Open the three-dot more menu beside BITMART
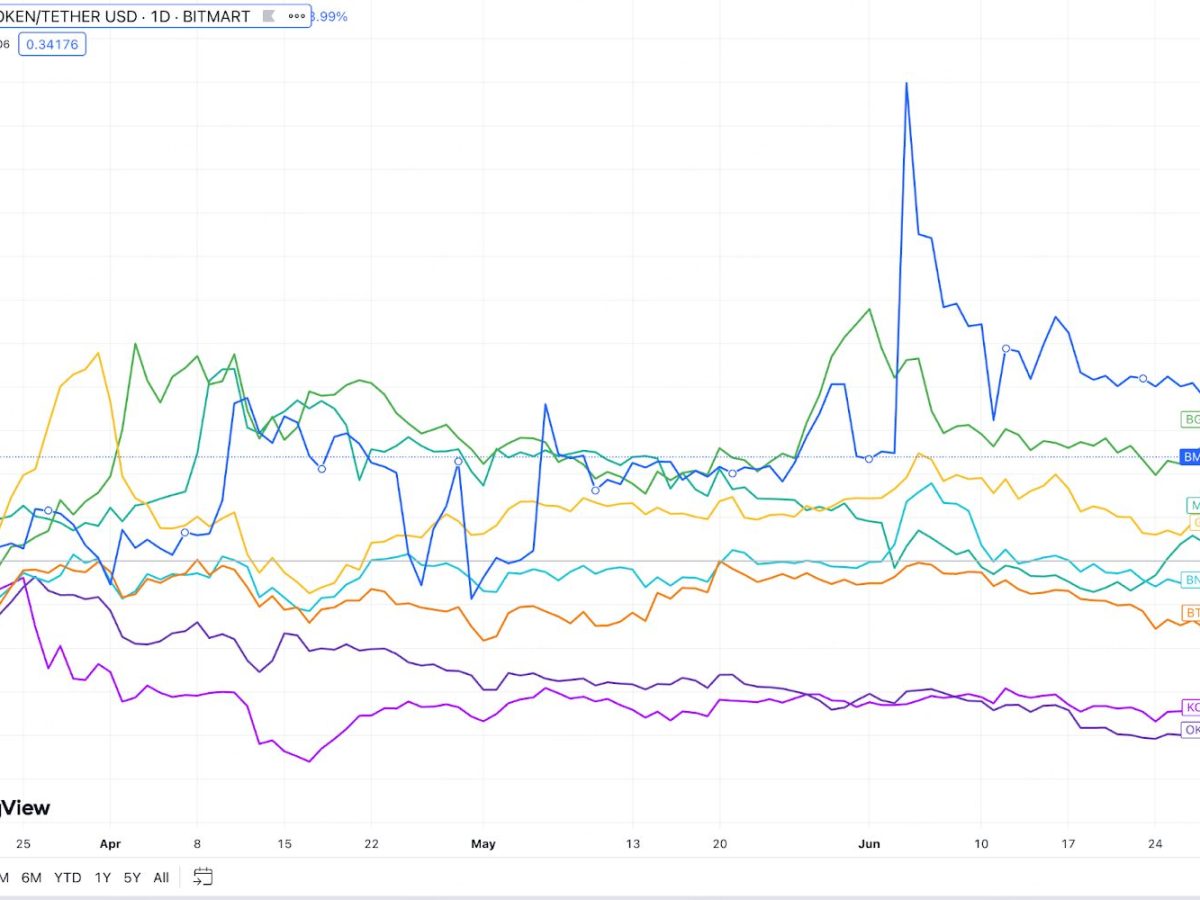This screenshot has width=1200, height=900. [x=296, y=17]
